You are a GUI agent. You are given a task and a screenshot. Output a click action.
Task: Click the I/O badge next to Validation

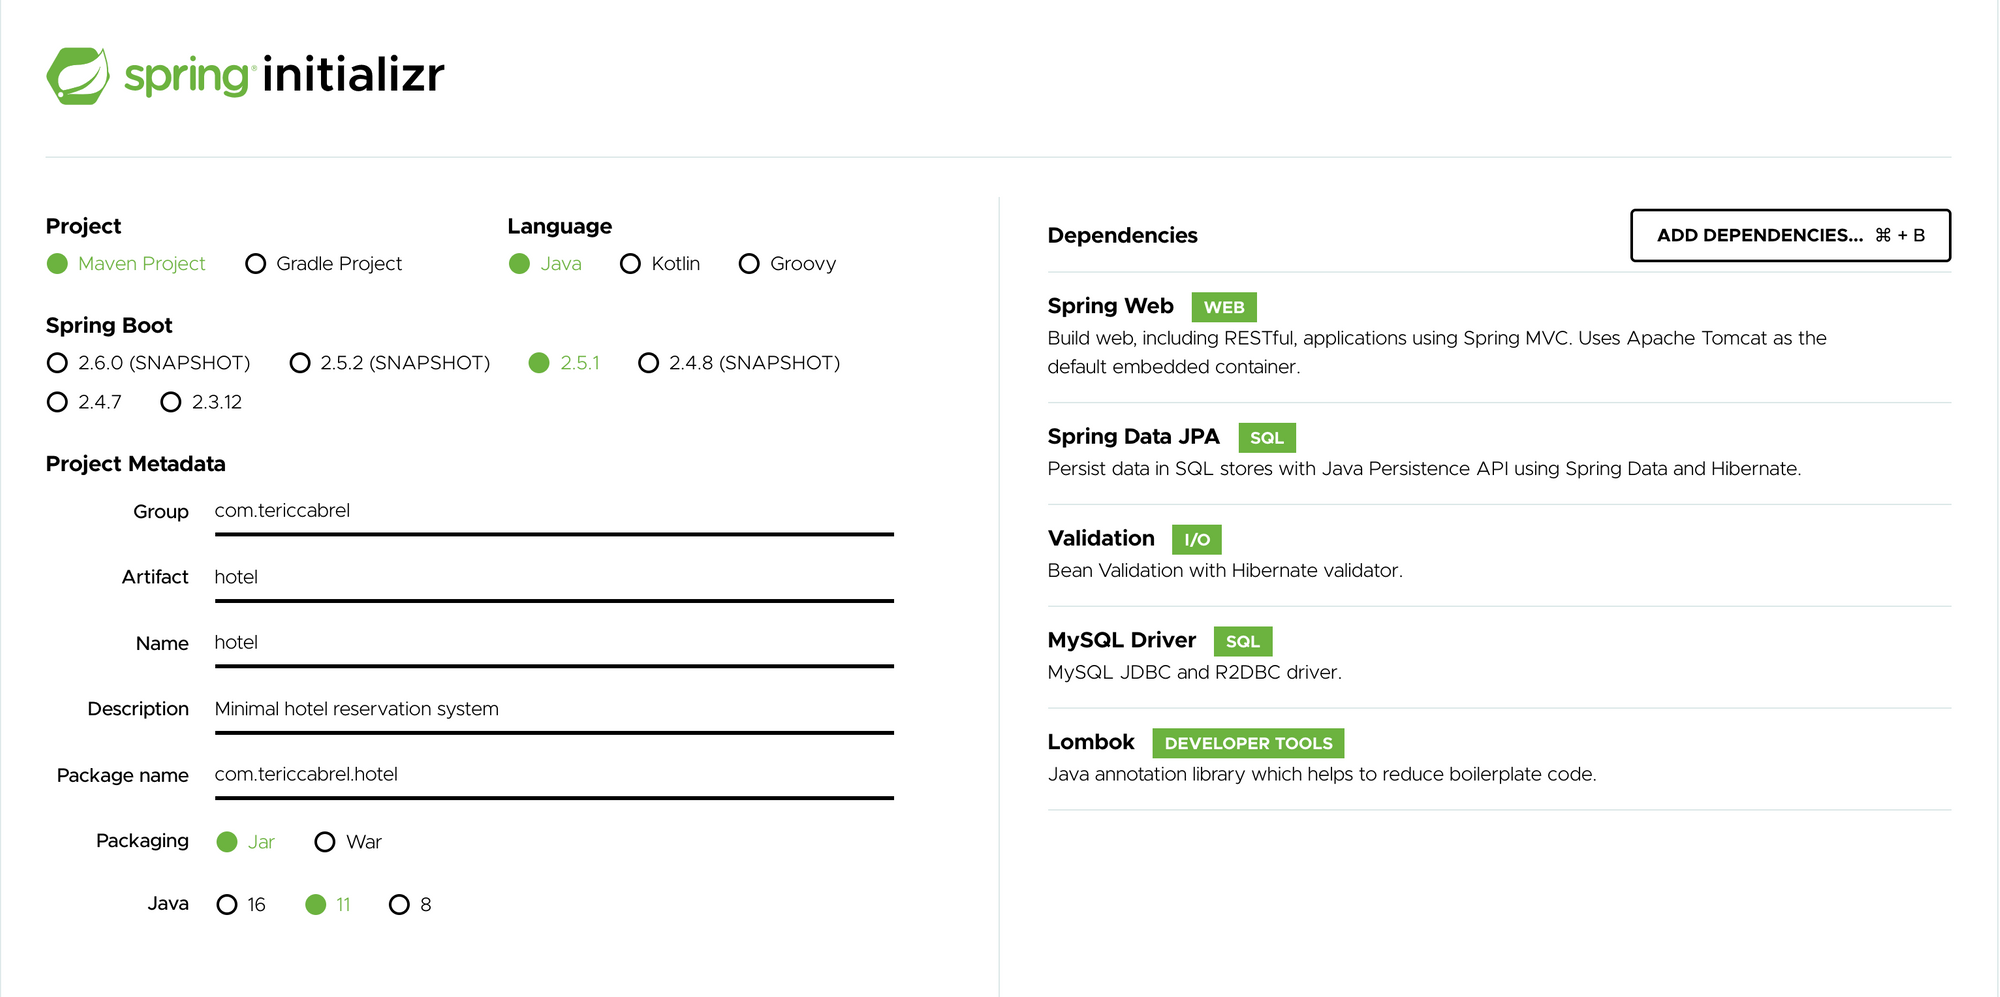pyautogui.click(x=1196, y=539)
